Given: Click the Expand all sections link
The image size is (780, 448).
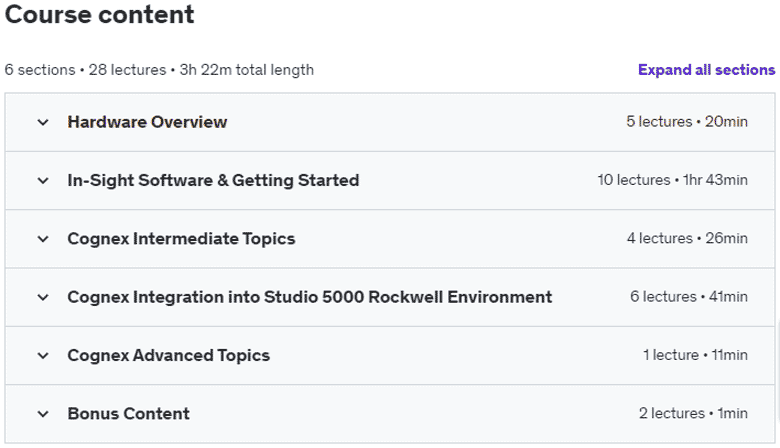Looking at the screenshot, I should (x=706, y=70).
